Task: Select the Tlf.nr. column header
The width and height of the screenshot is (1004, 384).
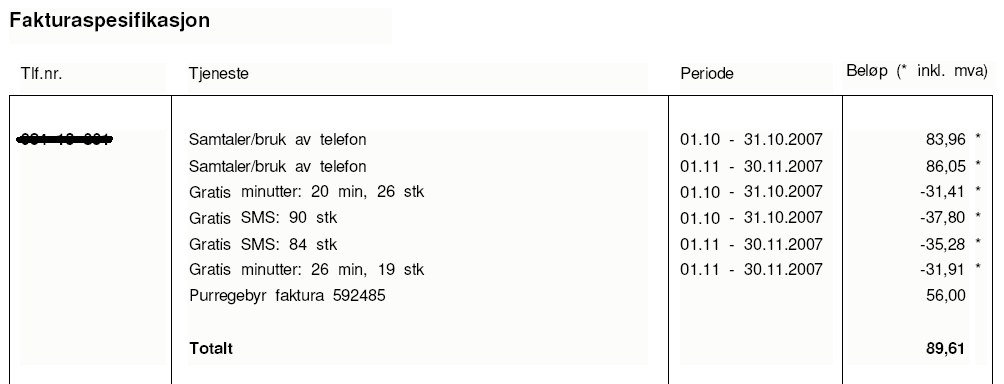Action: (42, 74)
